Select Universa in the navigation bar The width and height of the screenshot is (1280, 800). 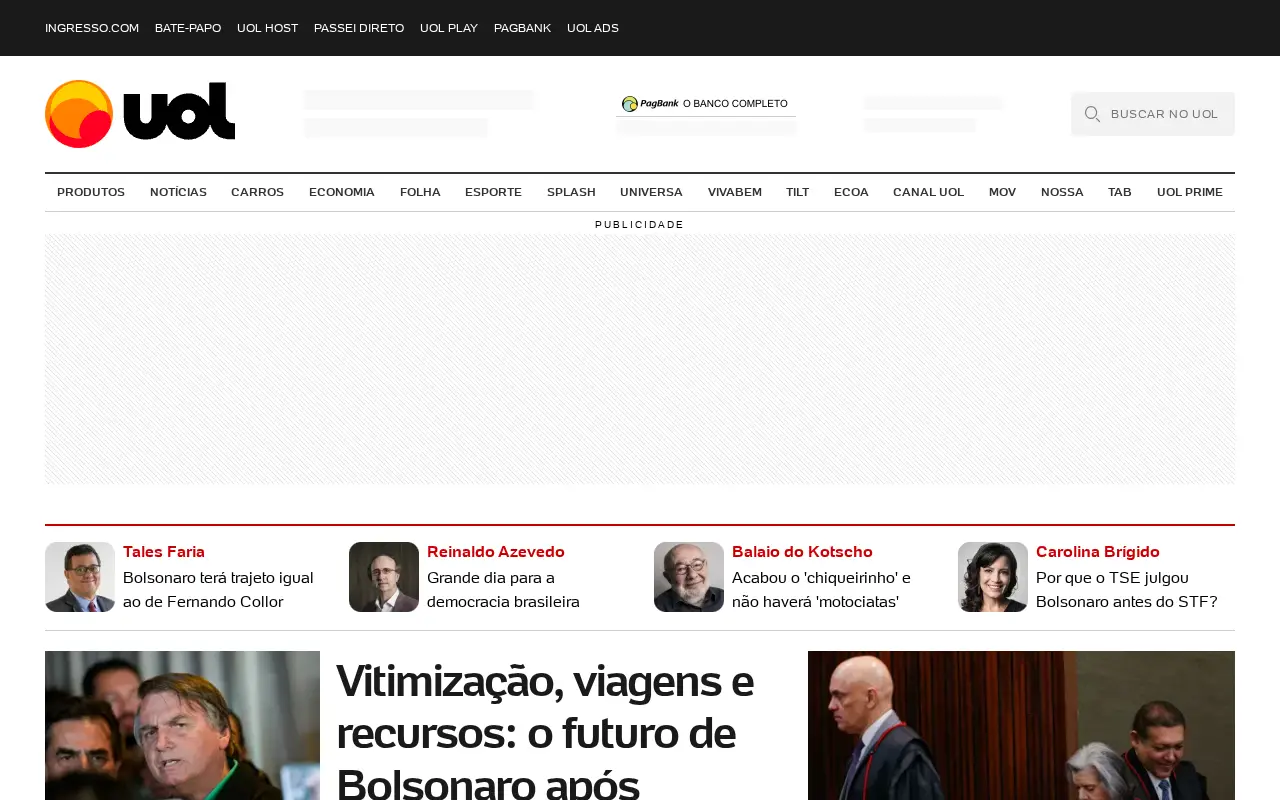pos(651,192)
